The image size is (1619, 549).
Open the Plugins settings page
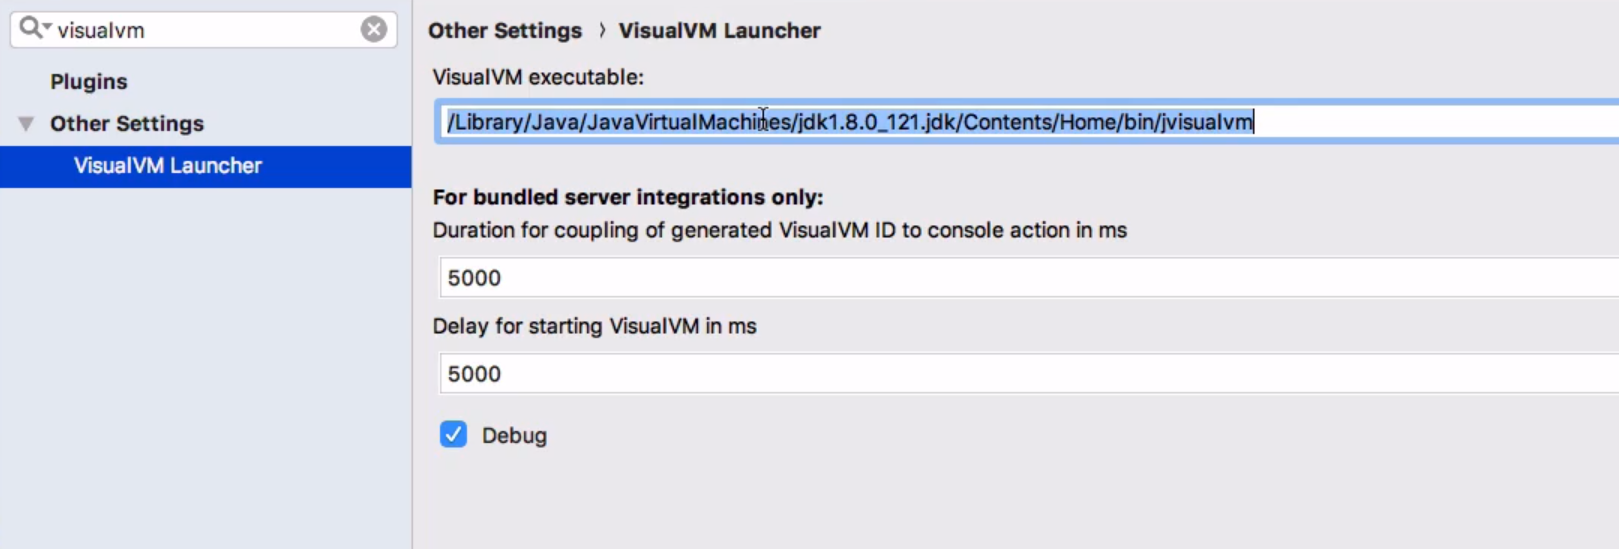point(89,82)
